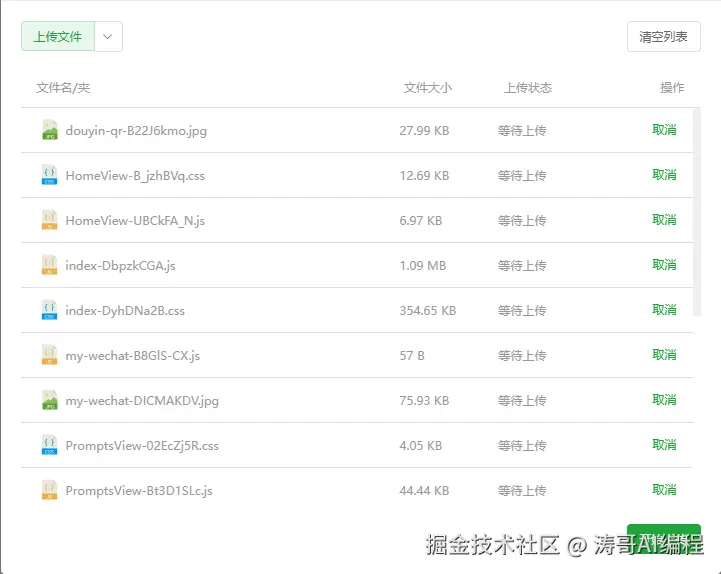Click JS icon of HomeView-UBCkFA_N.js
The height and width of the screenshot is (574, 721).
click(50, 220)
